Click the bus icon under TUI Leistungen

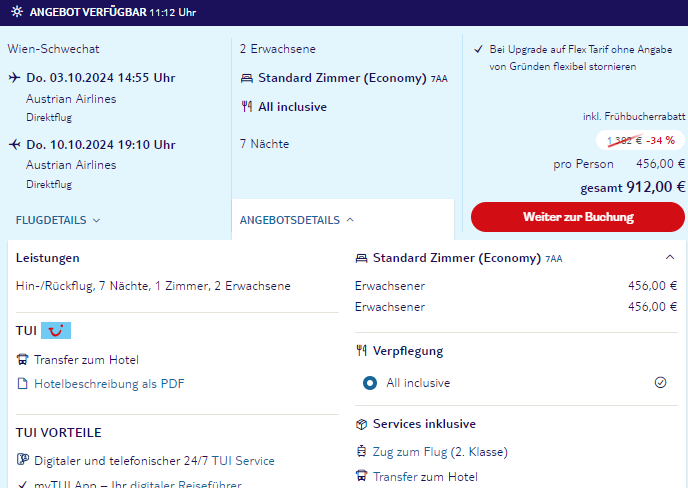coord(22,360)
